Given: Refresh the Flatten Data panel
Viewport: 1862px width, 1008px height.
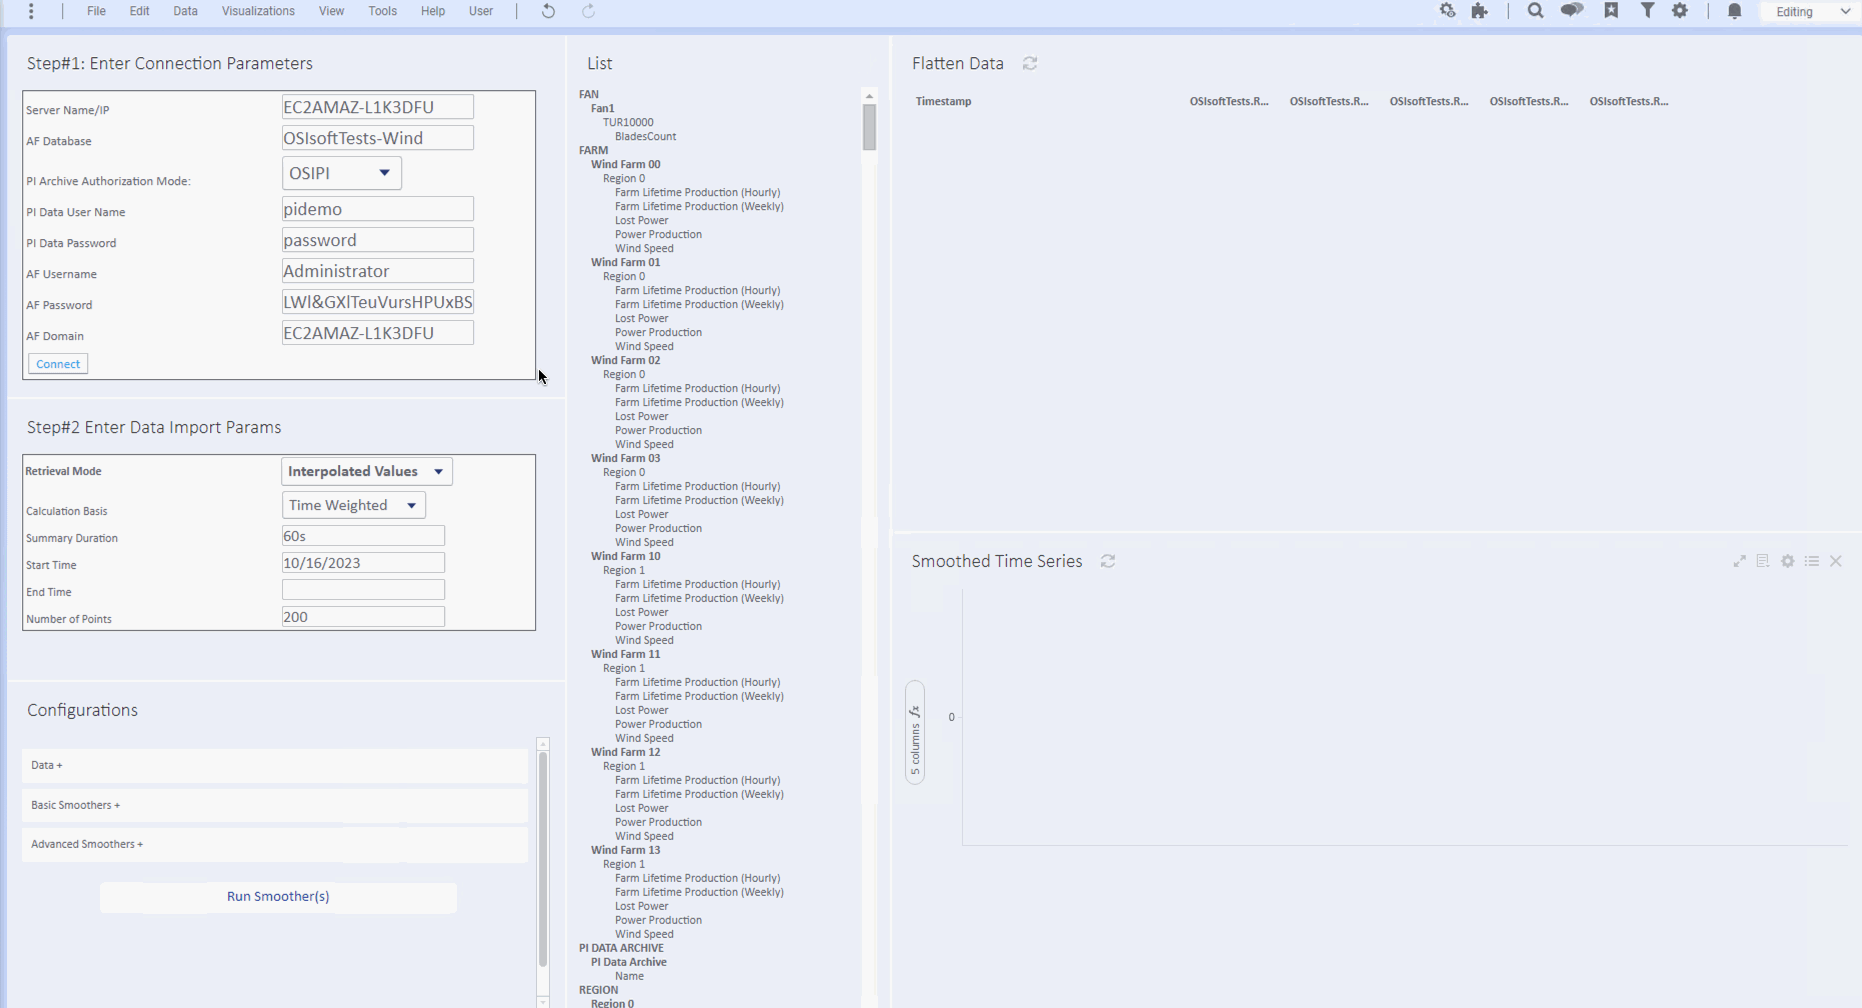Looking at the screenshot, I should click(x=1030, y=63).
